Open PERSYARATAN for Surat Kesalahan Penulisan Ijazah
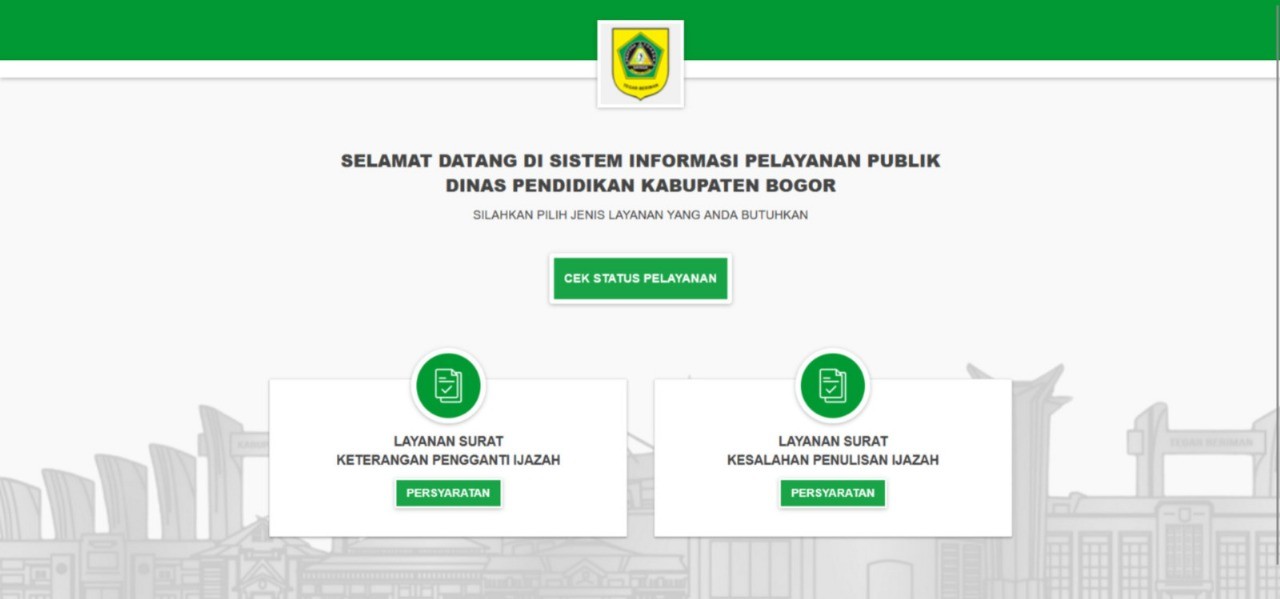 click(x=833, y=493)
